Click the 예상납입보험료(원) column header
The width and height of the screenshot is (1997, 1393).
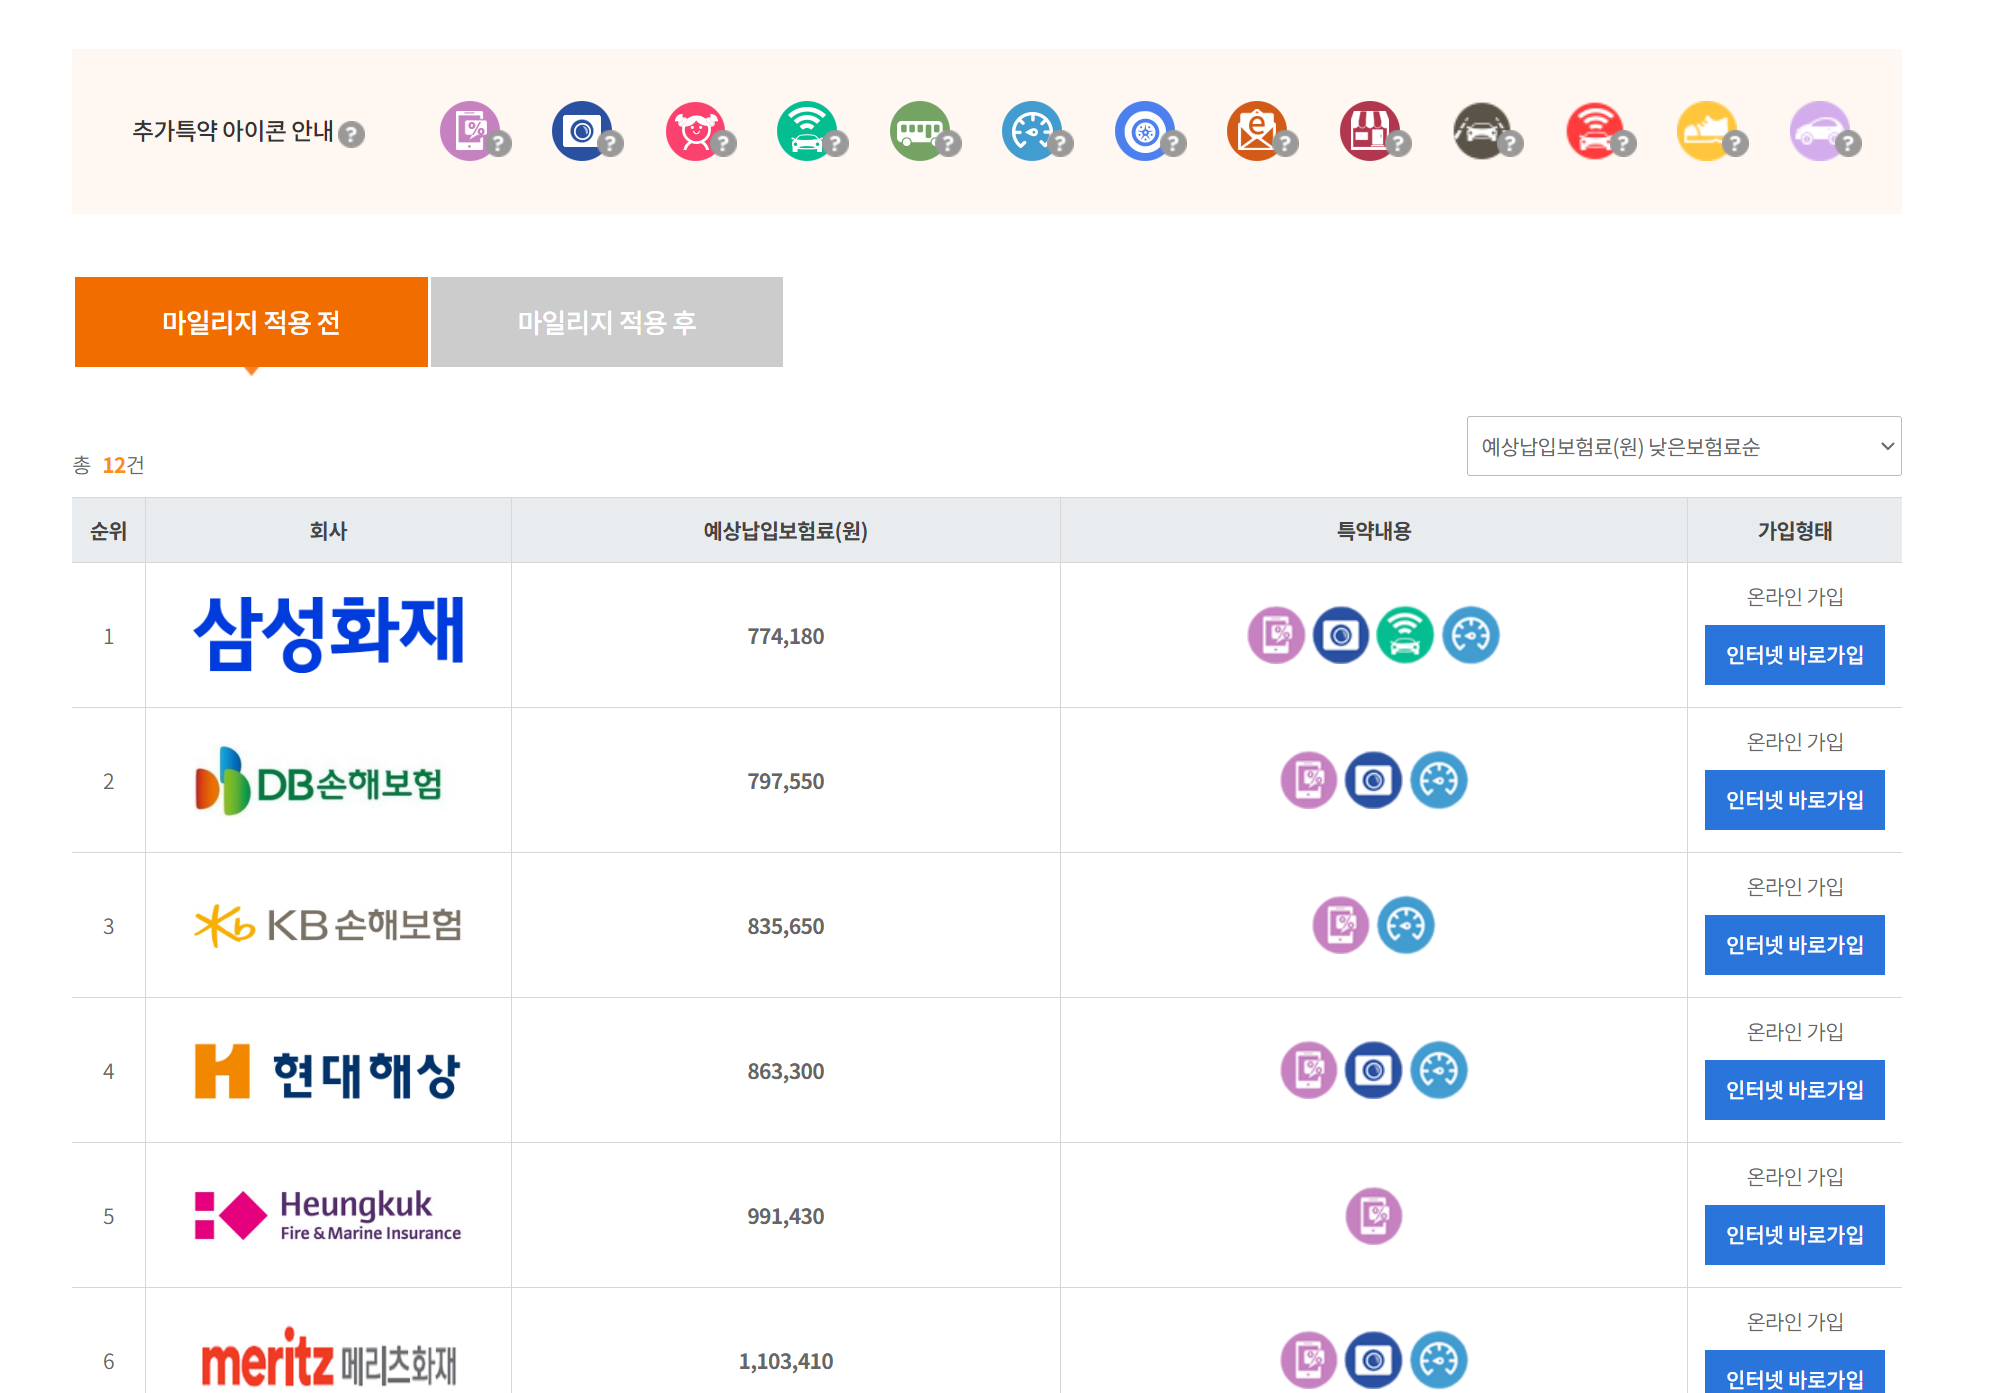tap(785, 531)
